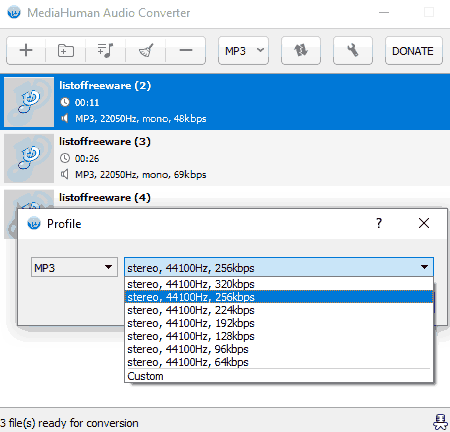Click the Profile dialog logo icon
The image size is (450, 432).
point(34,223)
